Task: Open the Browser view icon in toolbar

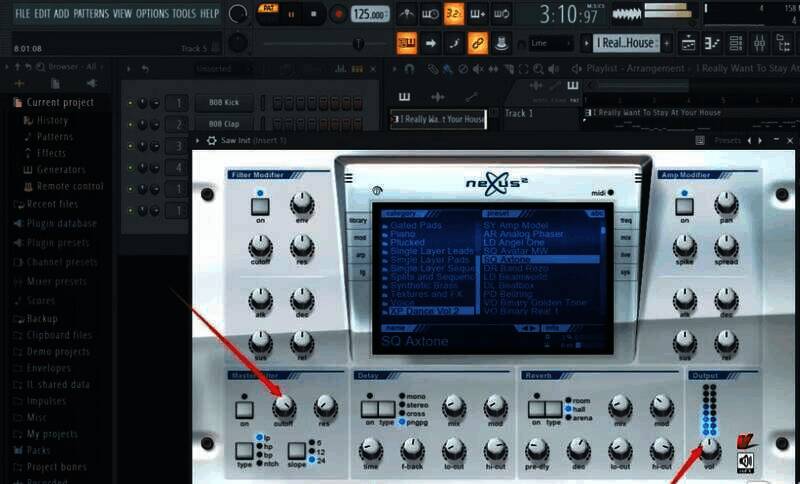Action: 783,43
